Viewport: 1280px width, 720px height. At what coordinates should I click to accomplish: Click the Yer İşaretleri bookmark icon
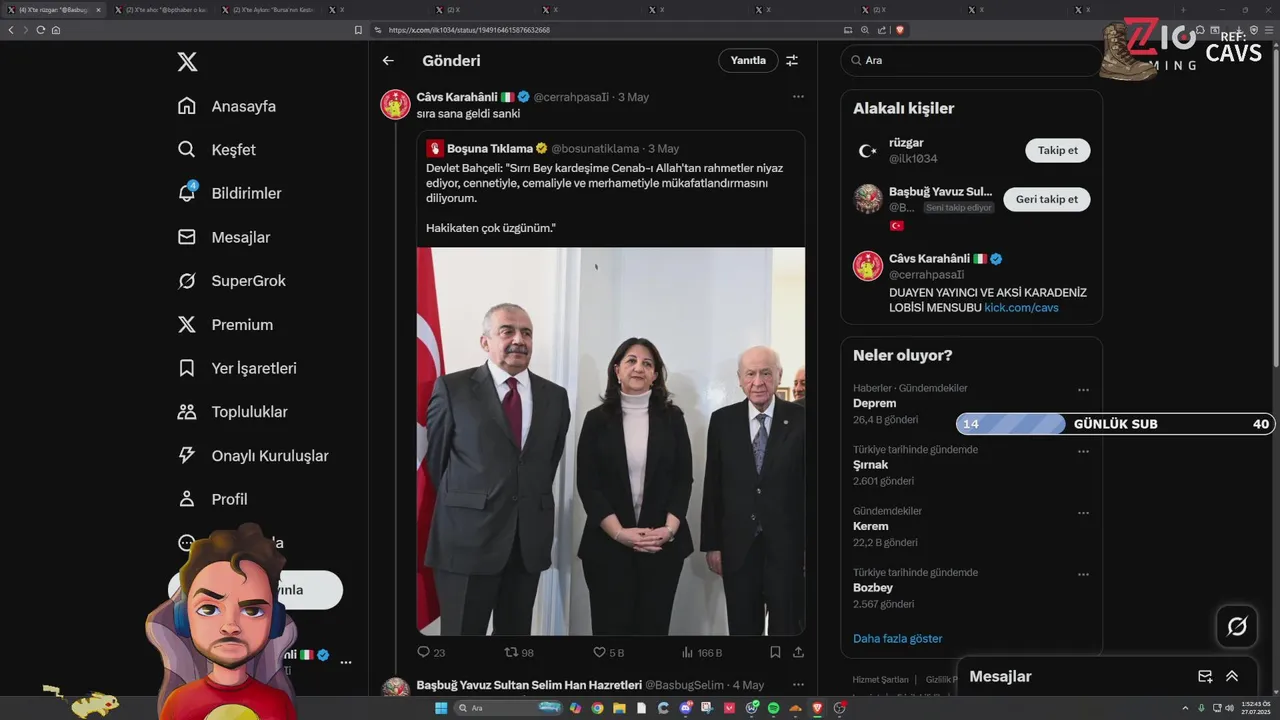[186, 368]
